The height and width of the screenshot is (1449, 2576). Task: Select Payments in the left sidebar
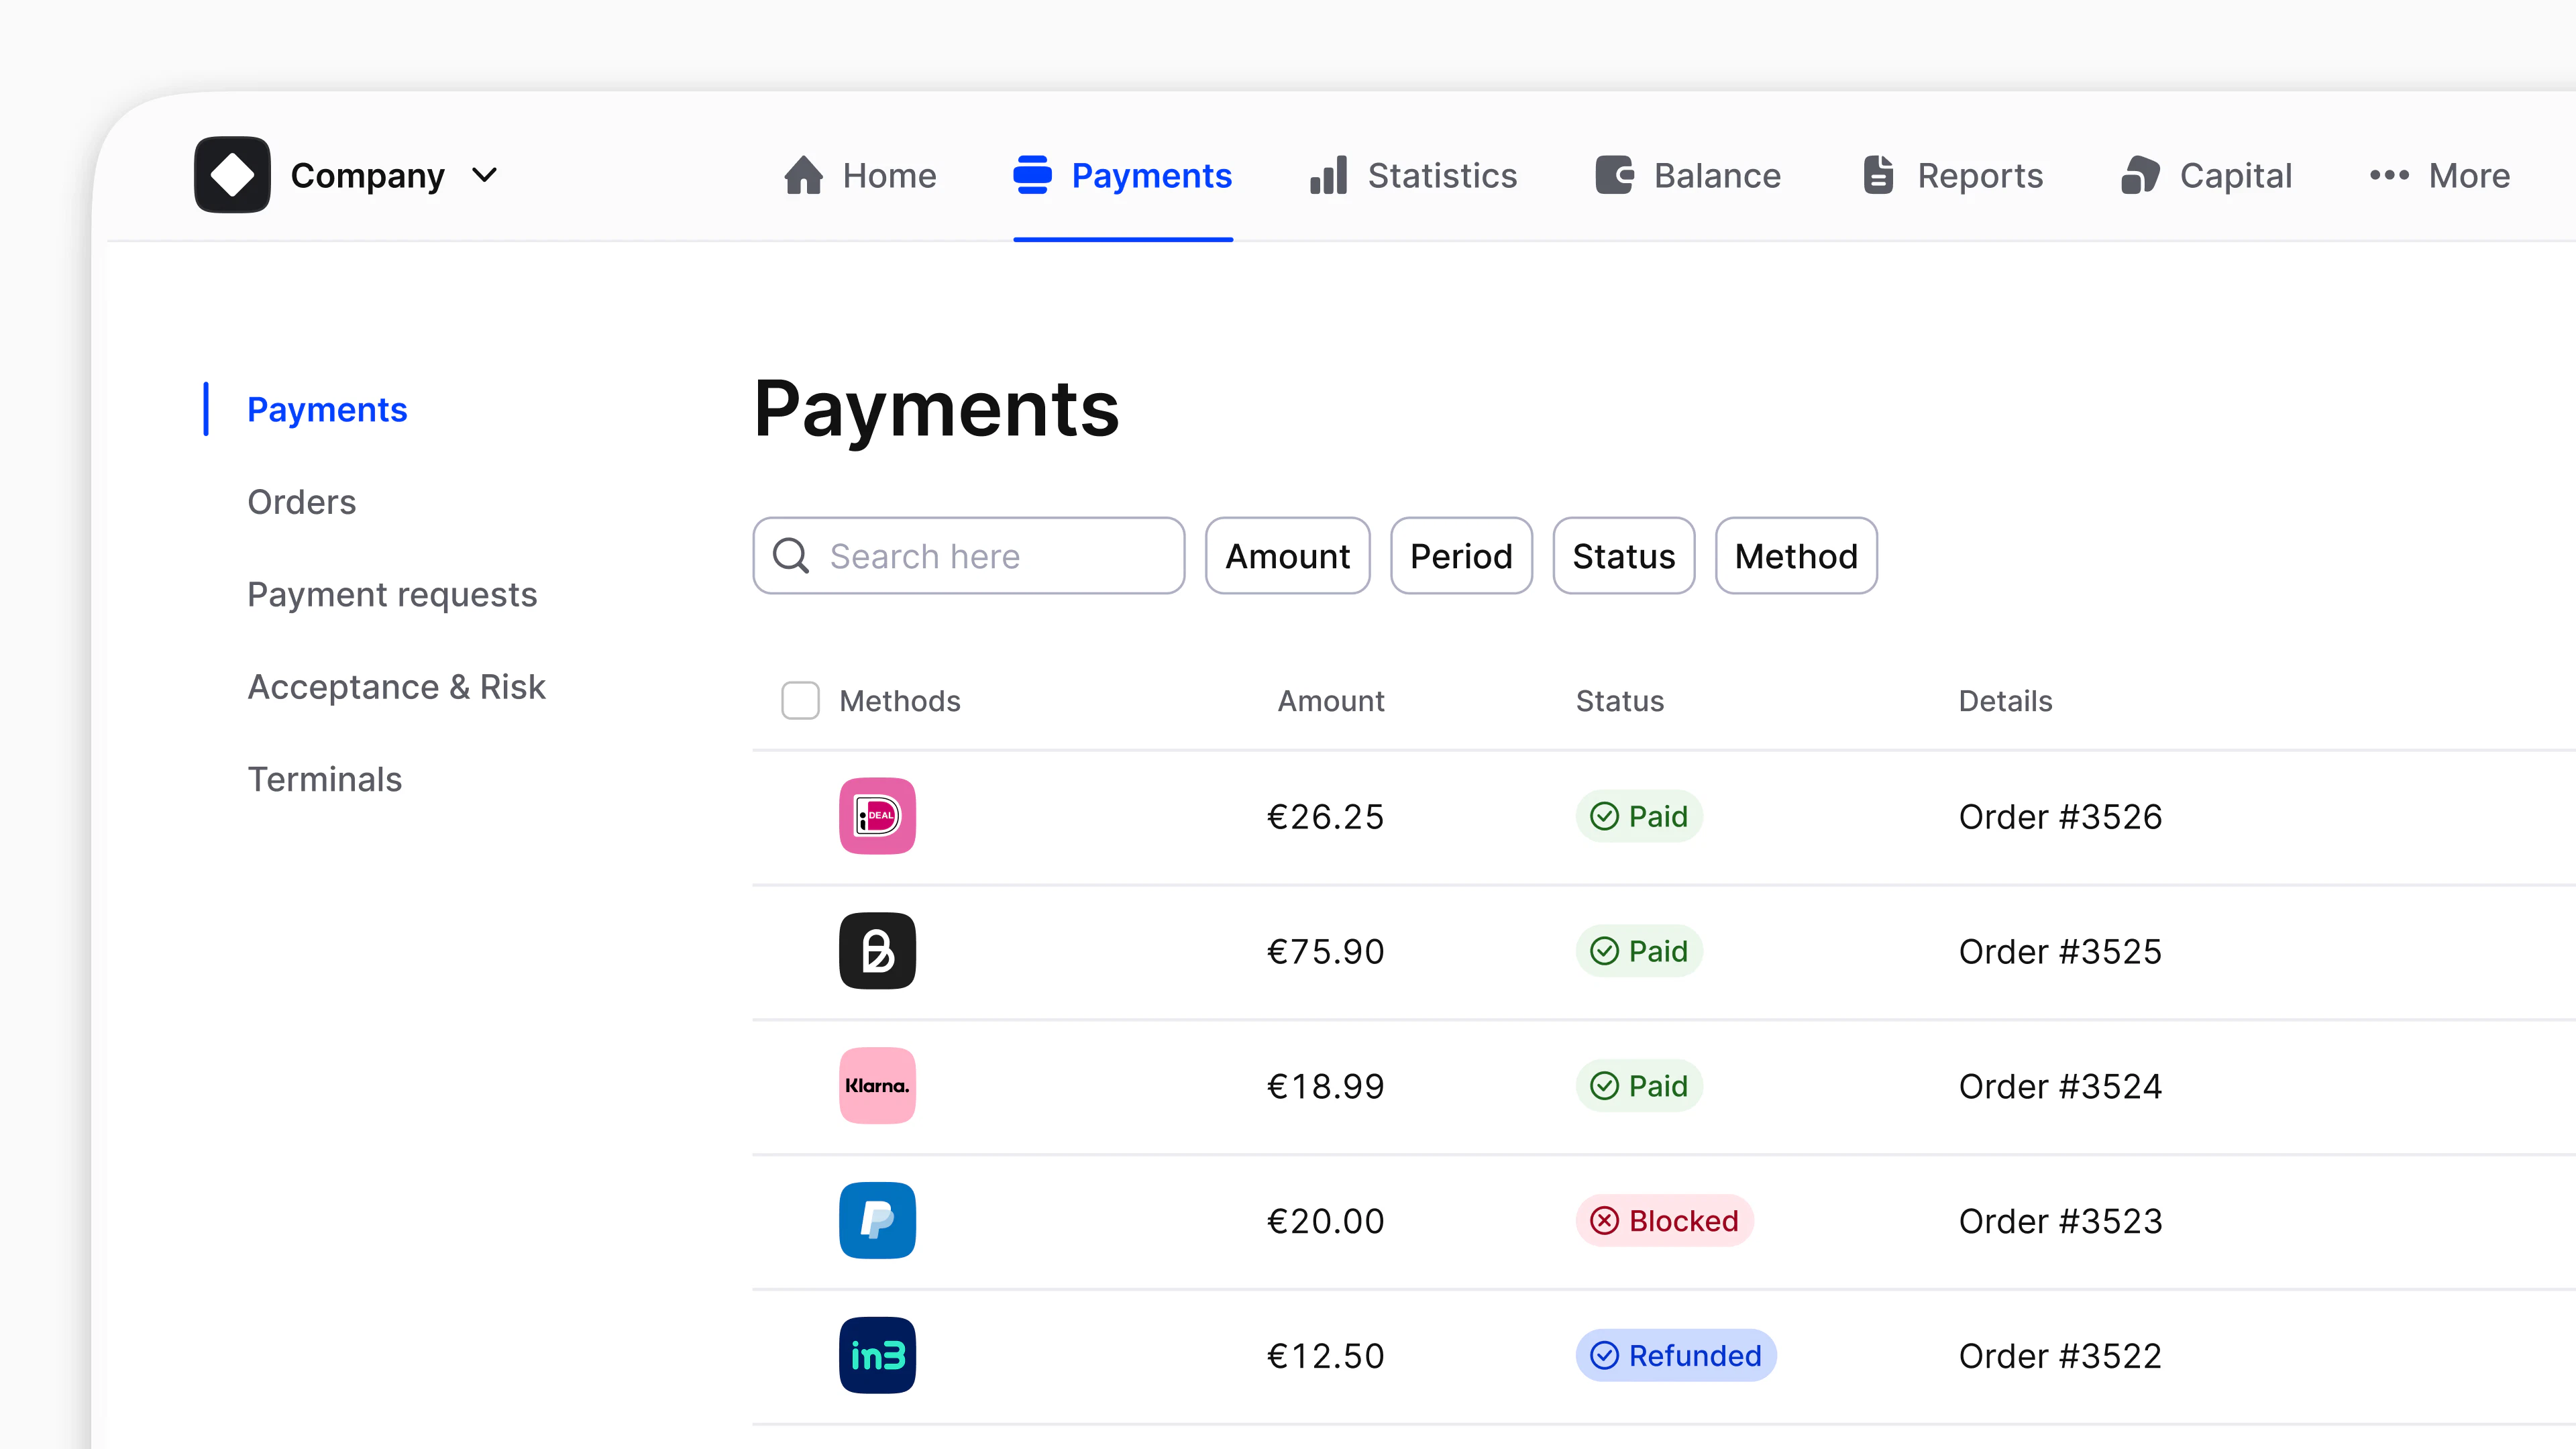point(327,409)
